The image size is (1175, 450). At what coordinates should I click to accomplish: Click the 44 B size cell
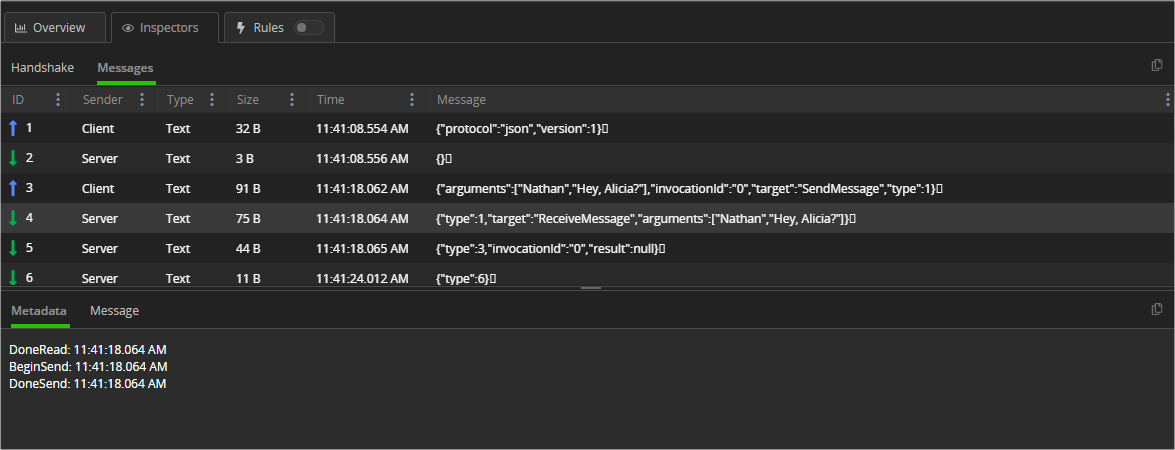click(x=248, y=249)
